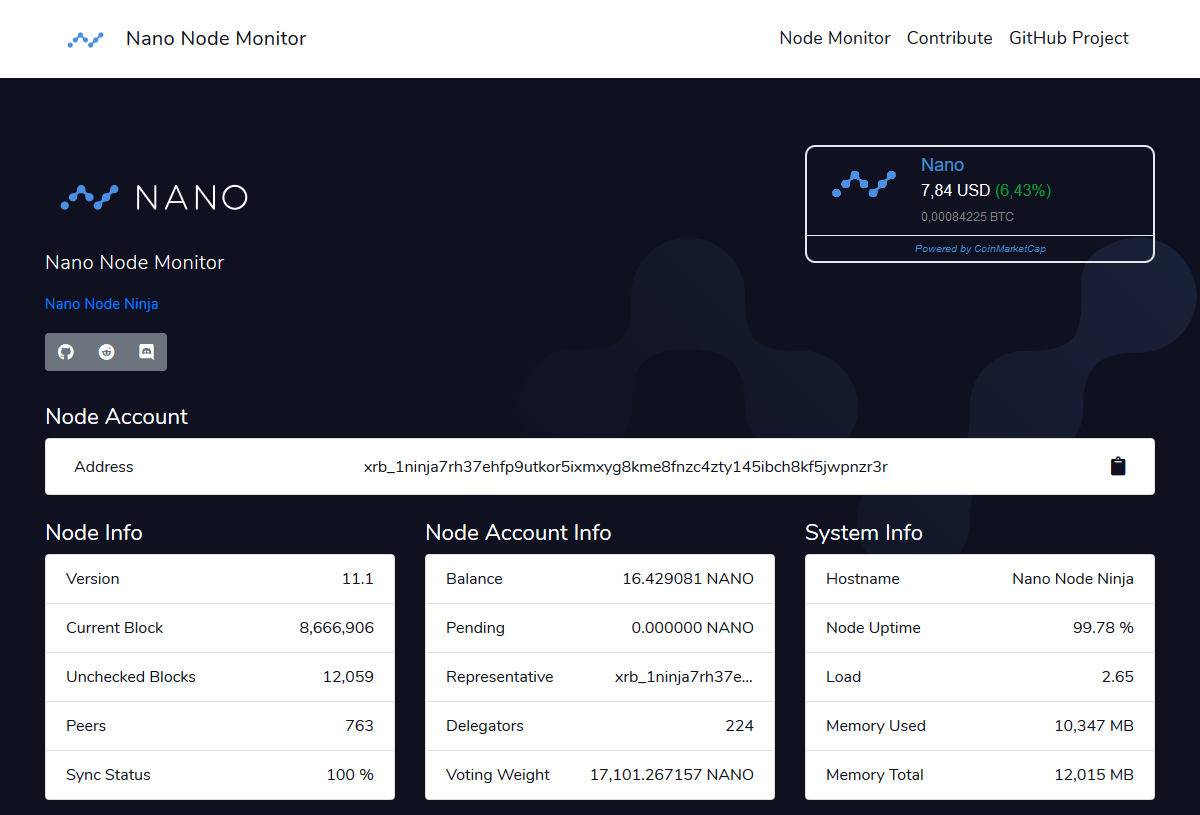Viewport: 1200px width, 815px height.
Task: Select the xrb_1ninja node address text
Action: coord(626,467)
